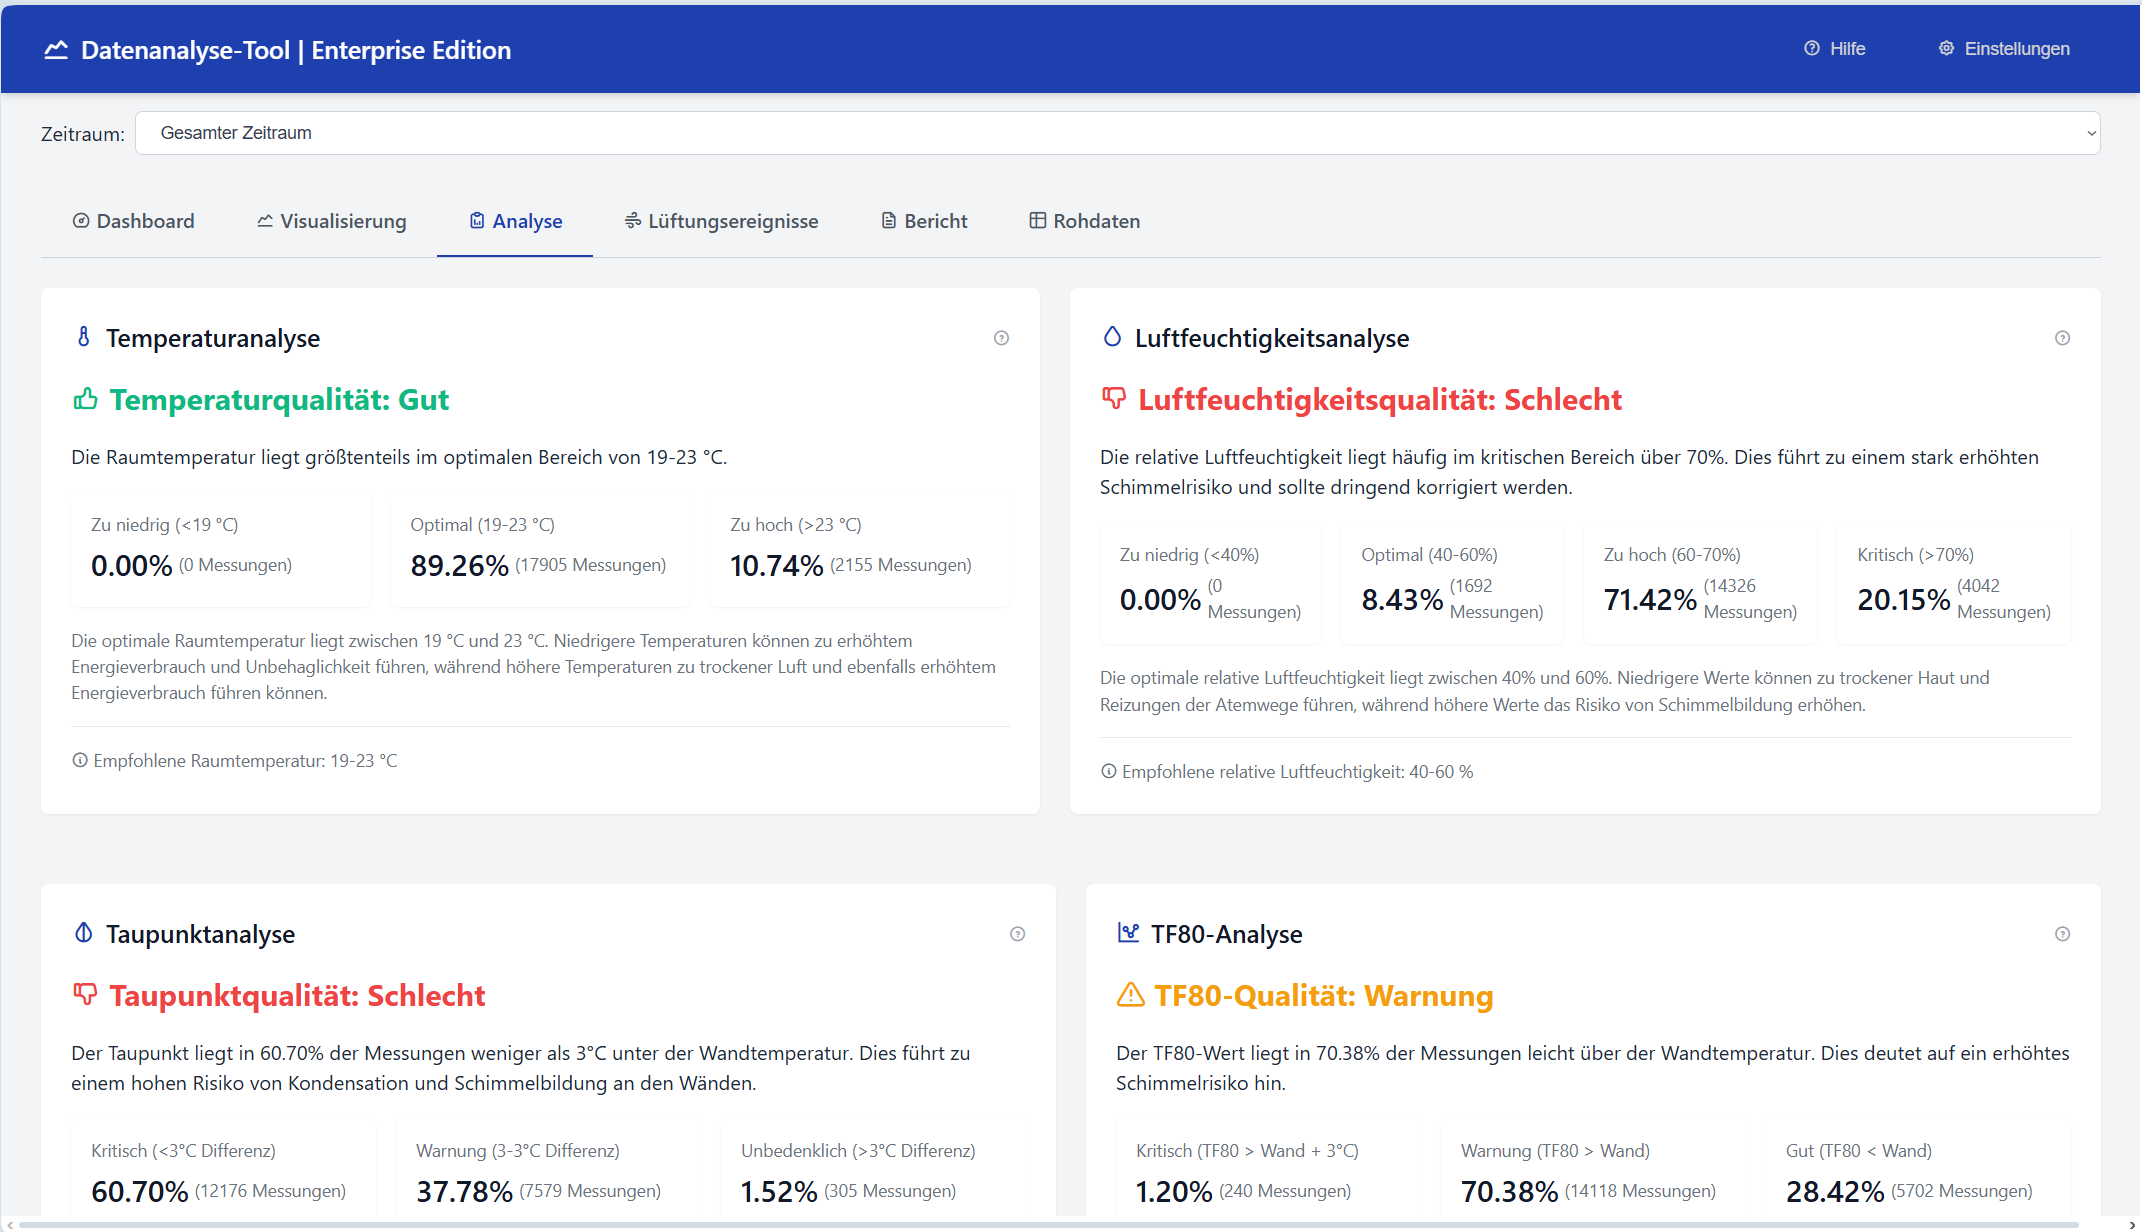Open the Bericht tab
Image resolution: width=2142 pixels, height=1232 pixels.
(924, 221)
